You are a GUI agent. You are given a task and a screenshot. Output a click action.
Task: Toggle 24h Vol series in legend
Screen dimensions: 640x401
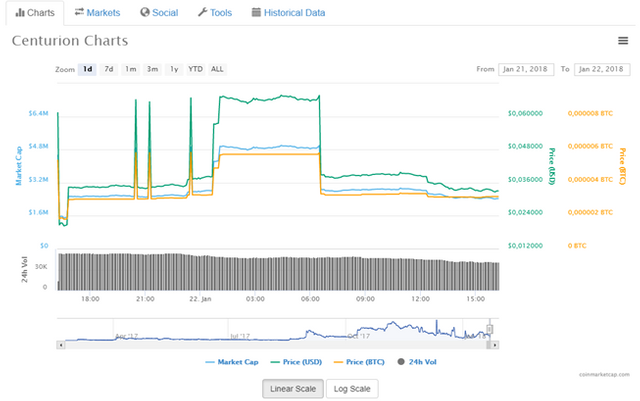417,362
